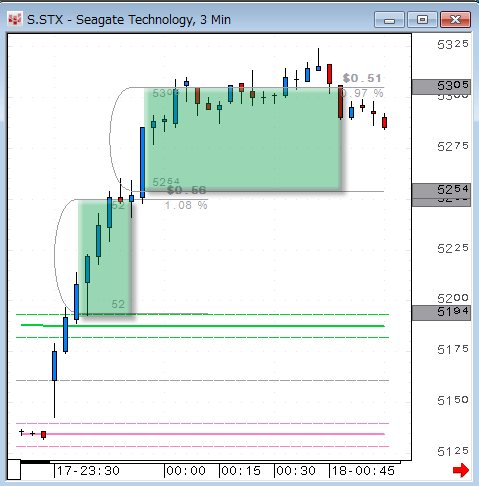Viewport: 479px width, 486px height.
Task: Click the 5275 price scale label
Action: click(453, 146)
